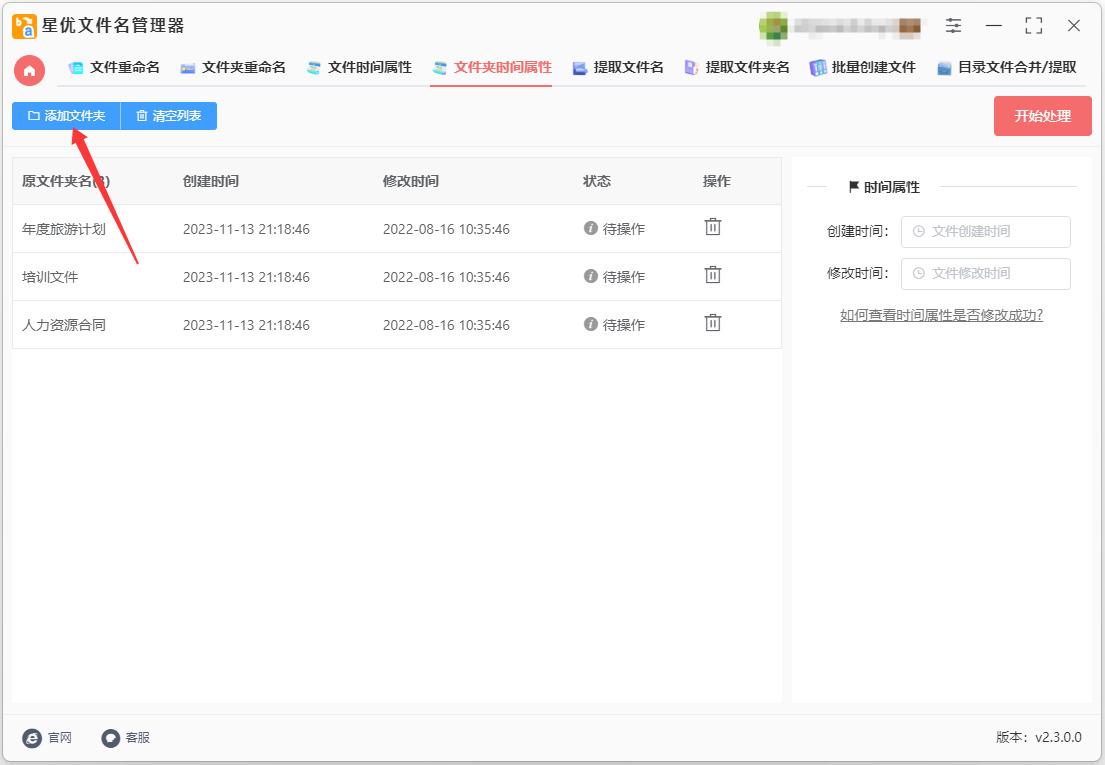Click the info status icon for 培训文件
Screen dimensions: 1105x765
591,276
